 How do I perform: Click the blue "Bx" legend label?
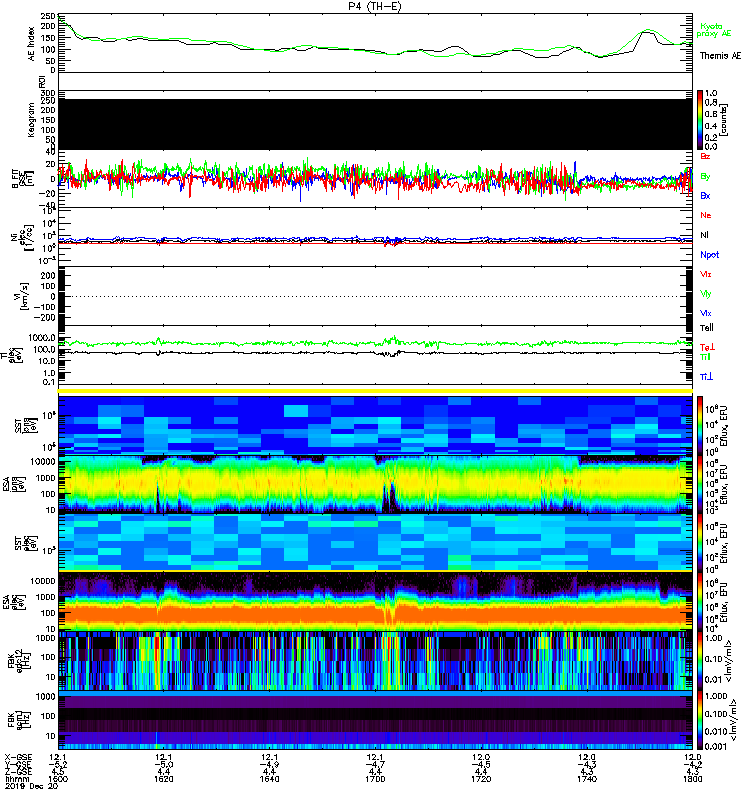(705, 195)
